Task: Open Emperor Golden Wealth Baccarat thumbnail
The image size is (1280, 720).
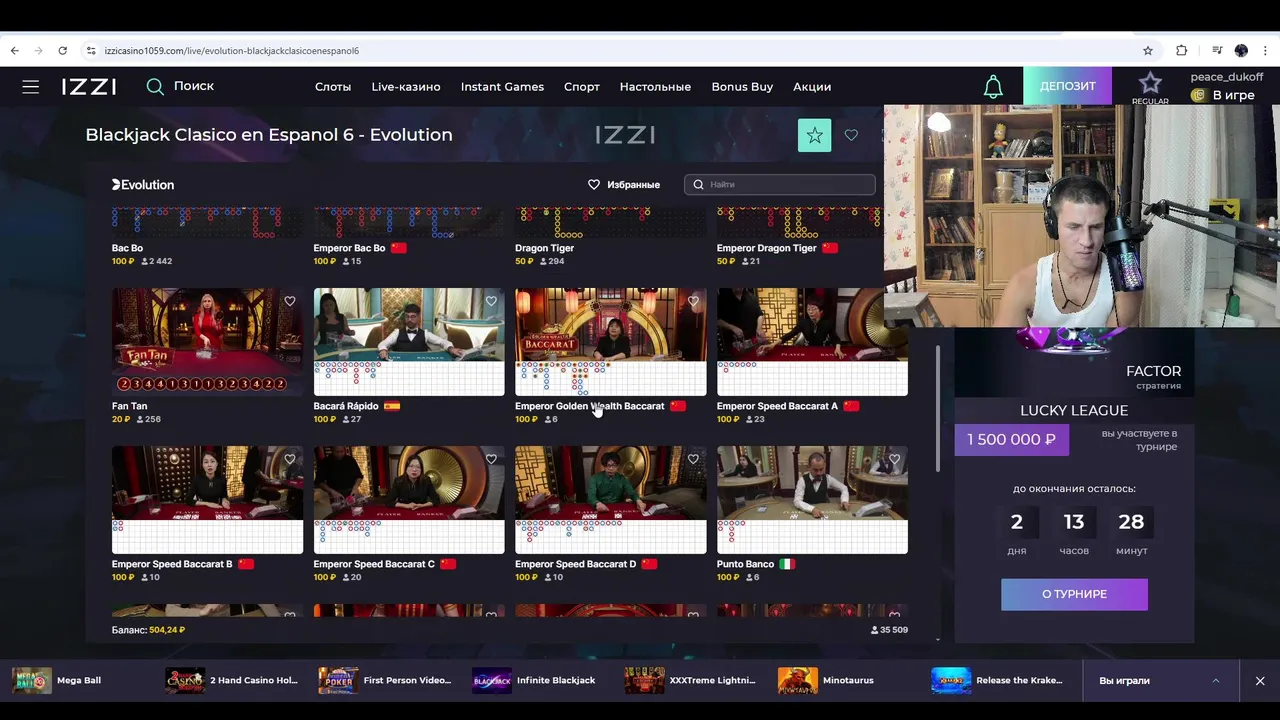Action: click(x=610, y=342)
